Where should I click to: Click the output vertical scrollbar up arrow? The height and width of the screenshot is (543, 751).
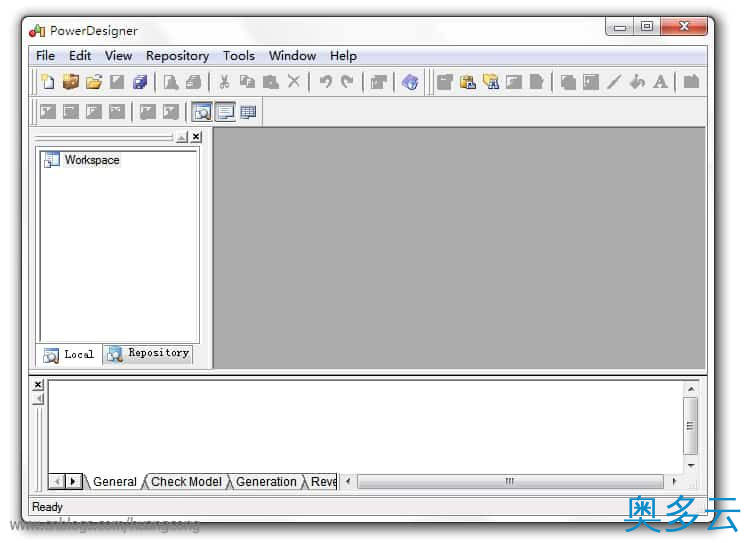691,389
